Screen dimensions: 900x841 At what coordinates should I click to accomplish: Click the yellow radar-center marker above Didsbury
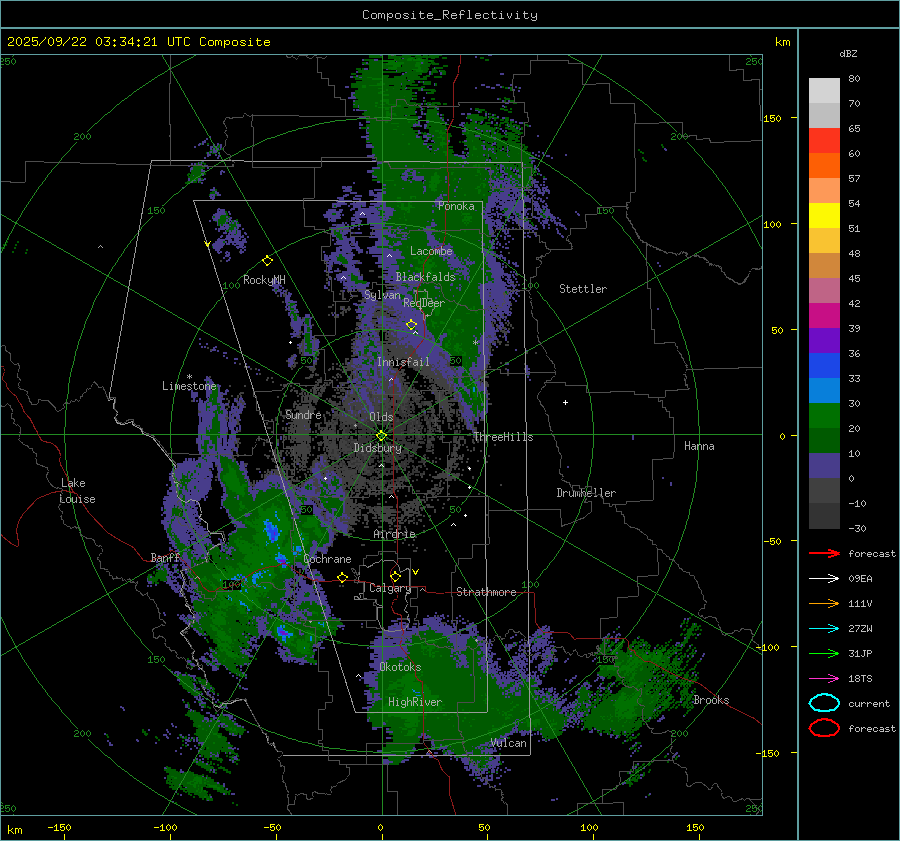[381, 435]
